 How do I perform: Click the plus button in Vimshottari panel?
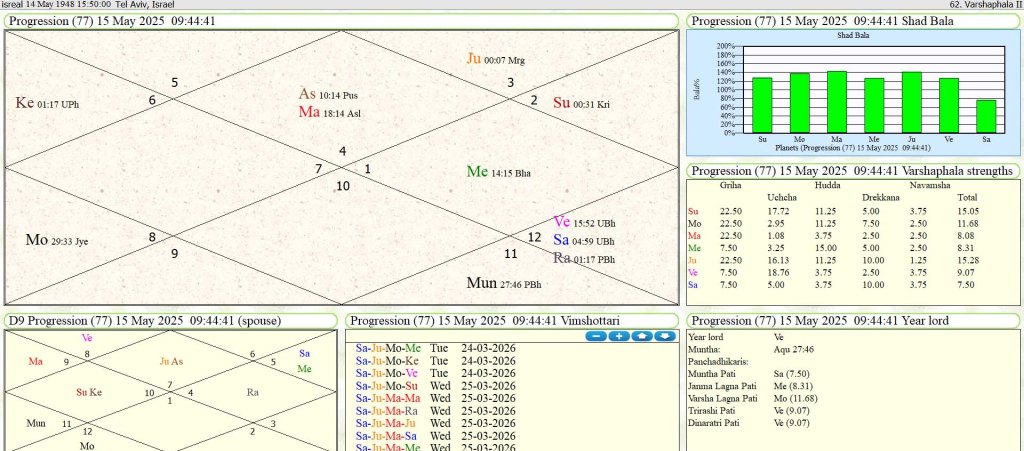click(x=618, y=336)
